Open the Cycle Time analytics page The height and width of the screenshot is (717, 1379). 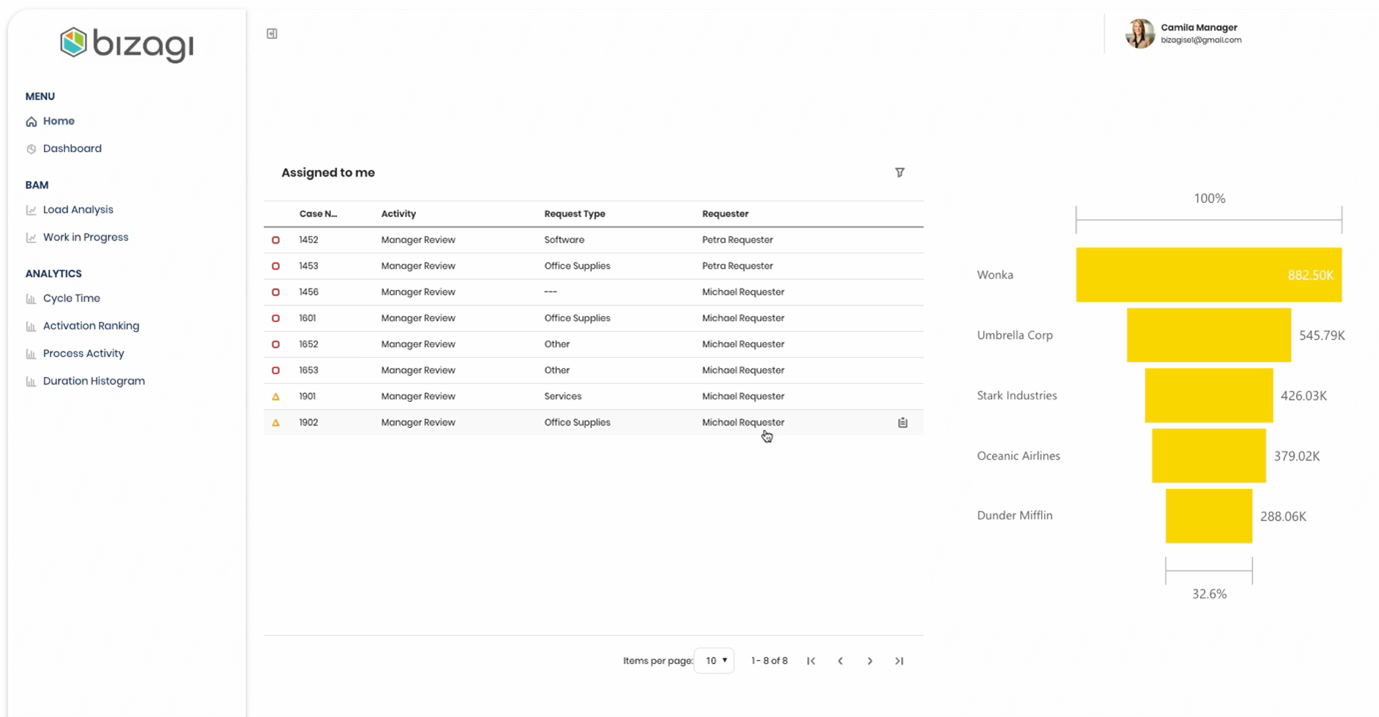point(71,299)
